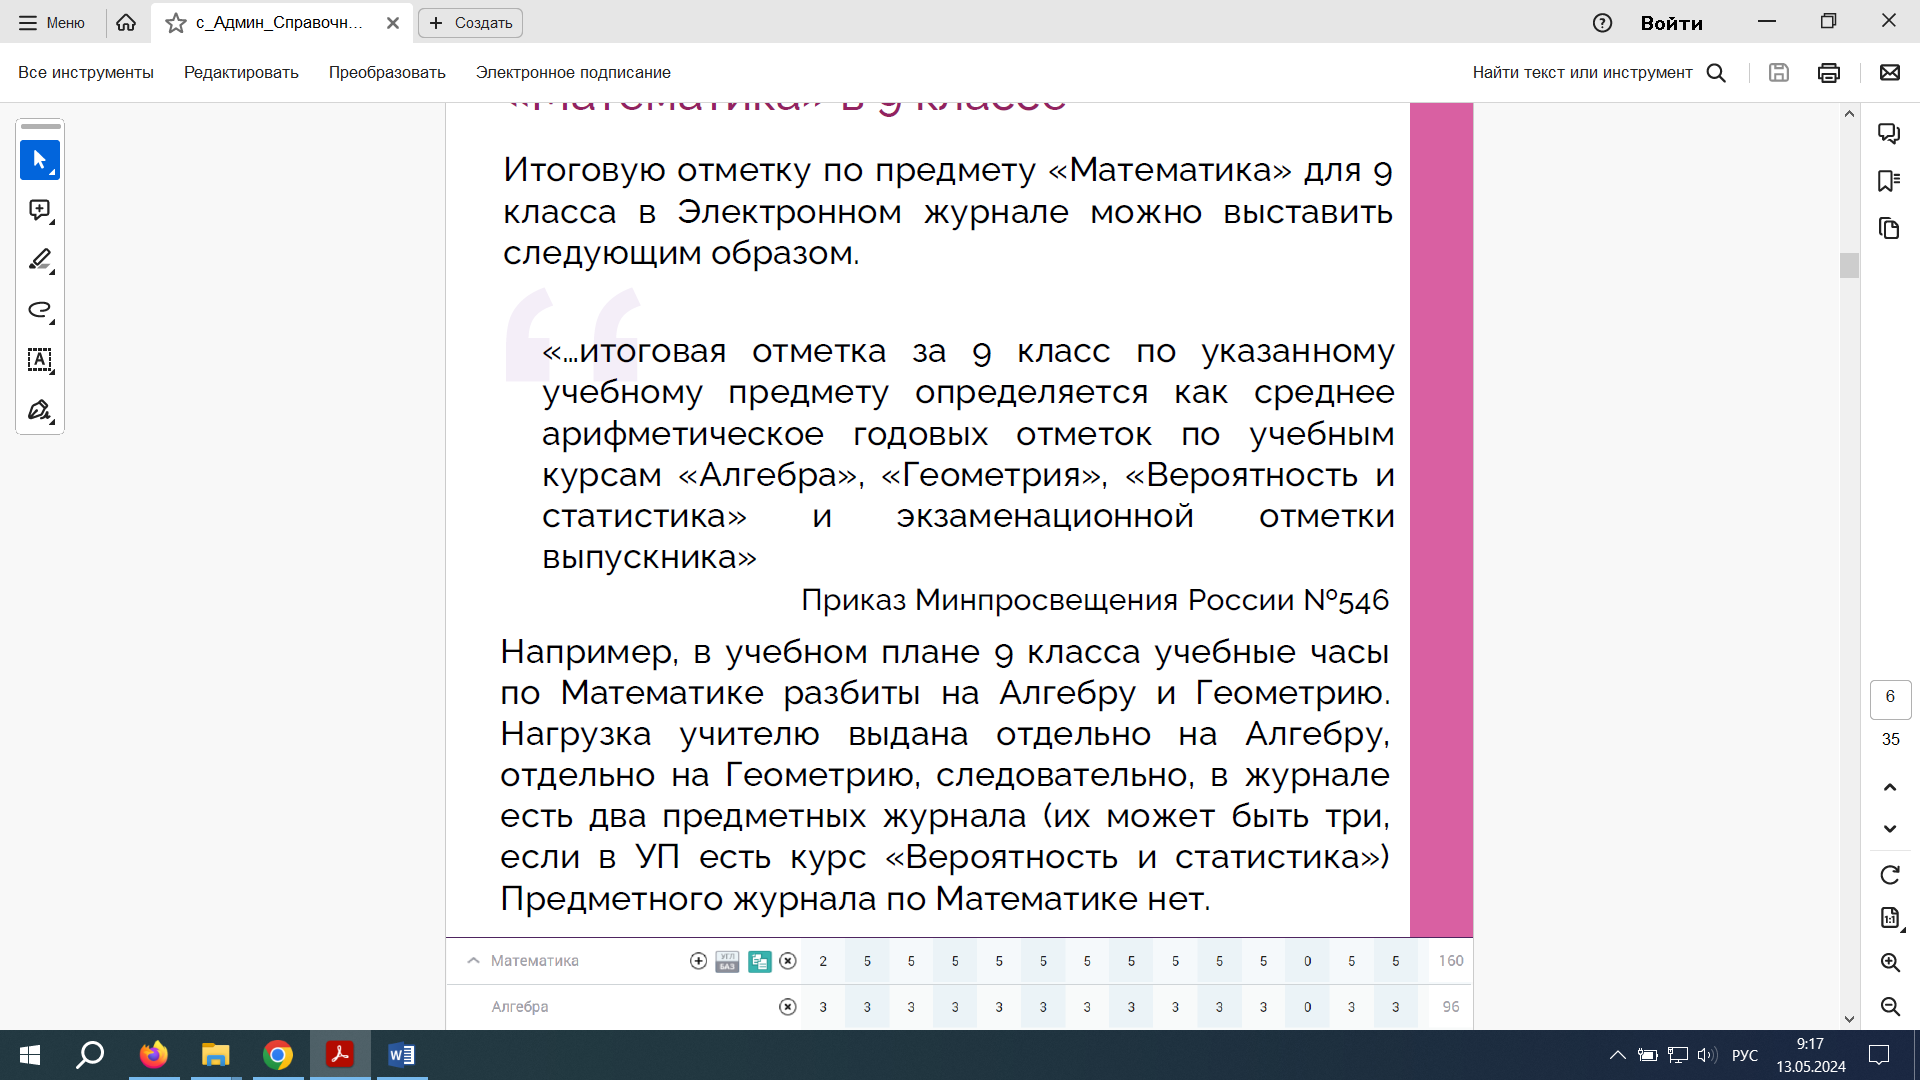Open the Редактировать menu

click(x=241, y=72)
